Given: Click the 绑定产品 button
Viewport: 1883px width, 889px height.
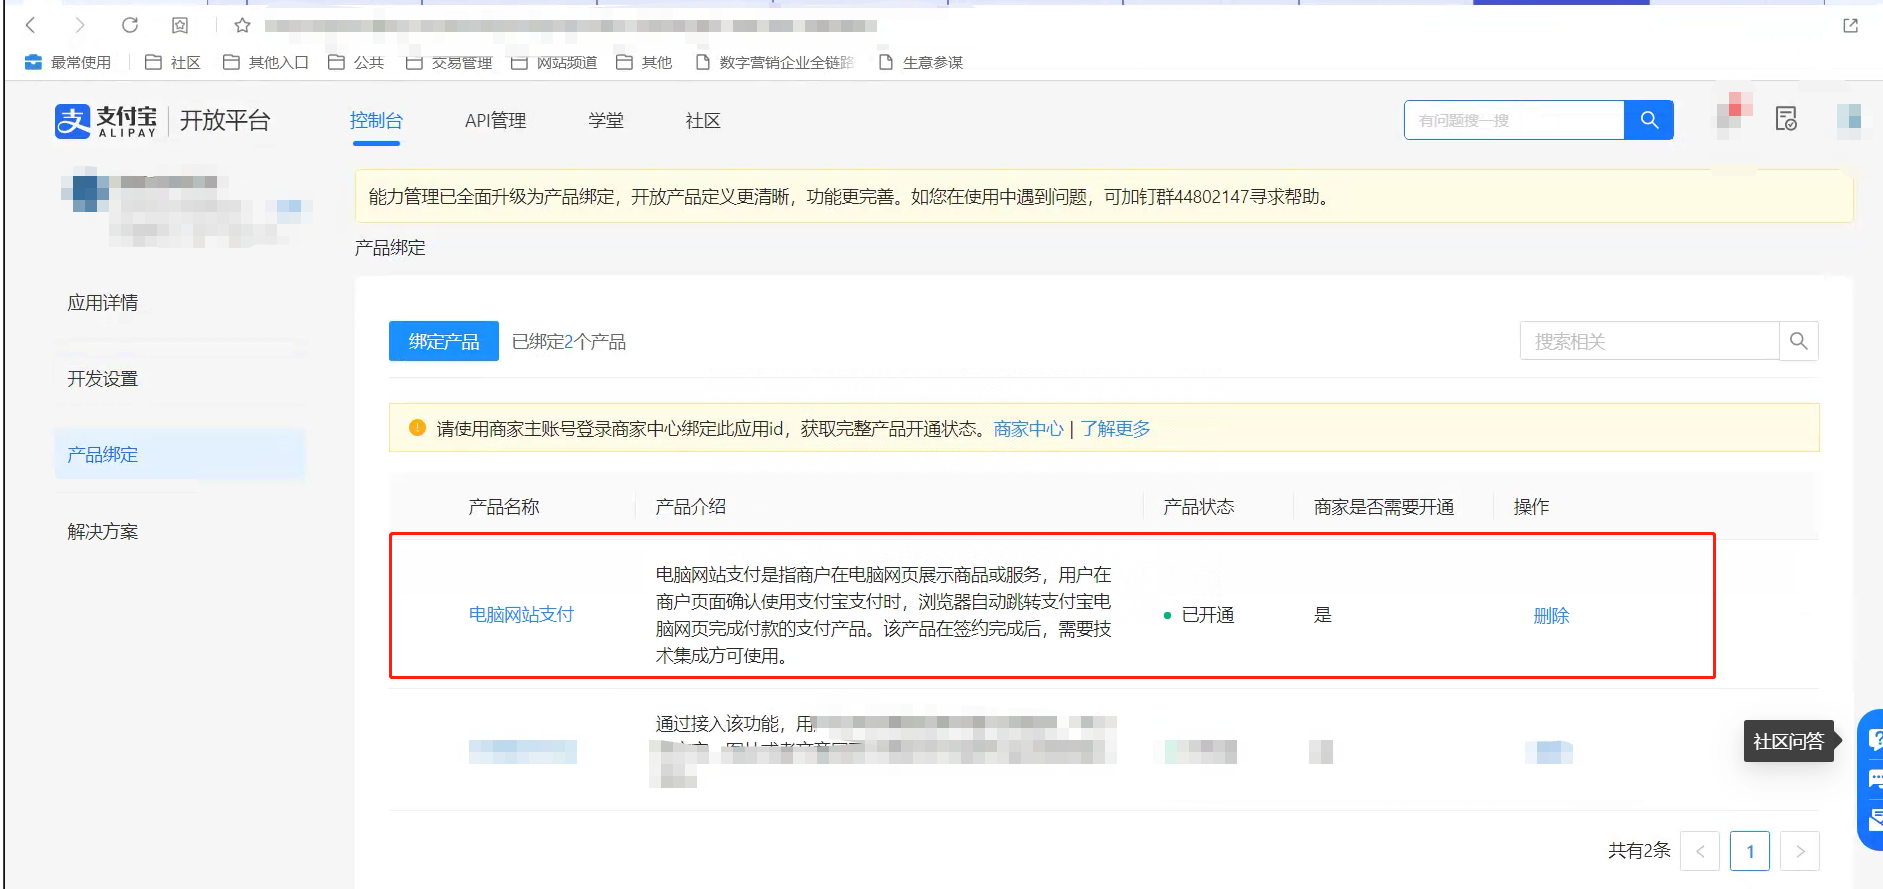Looking at the screenshot, I should pyautogui.click(x=443, y=341).
